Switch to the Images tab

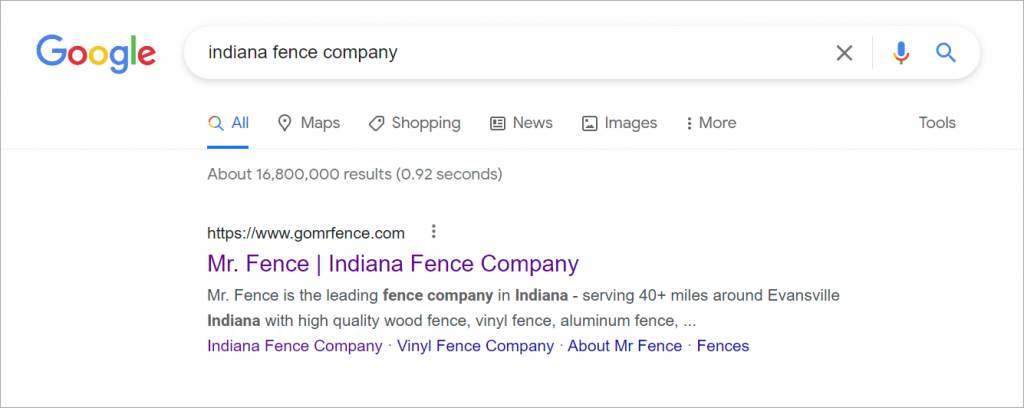point(619,123)
